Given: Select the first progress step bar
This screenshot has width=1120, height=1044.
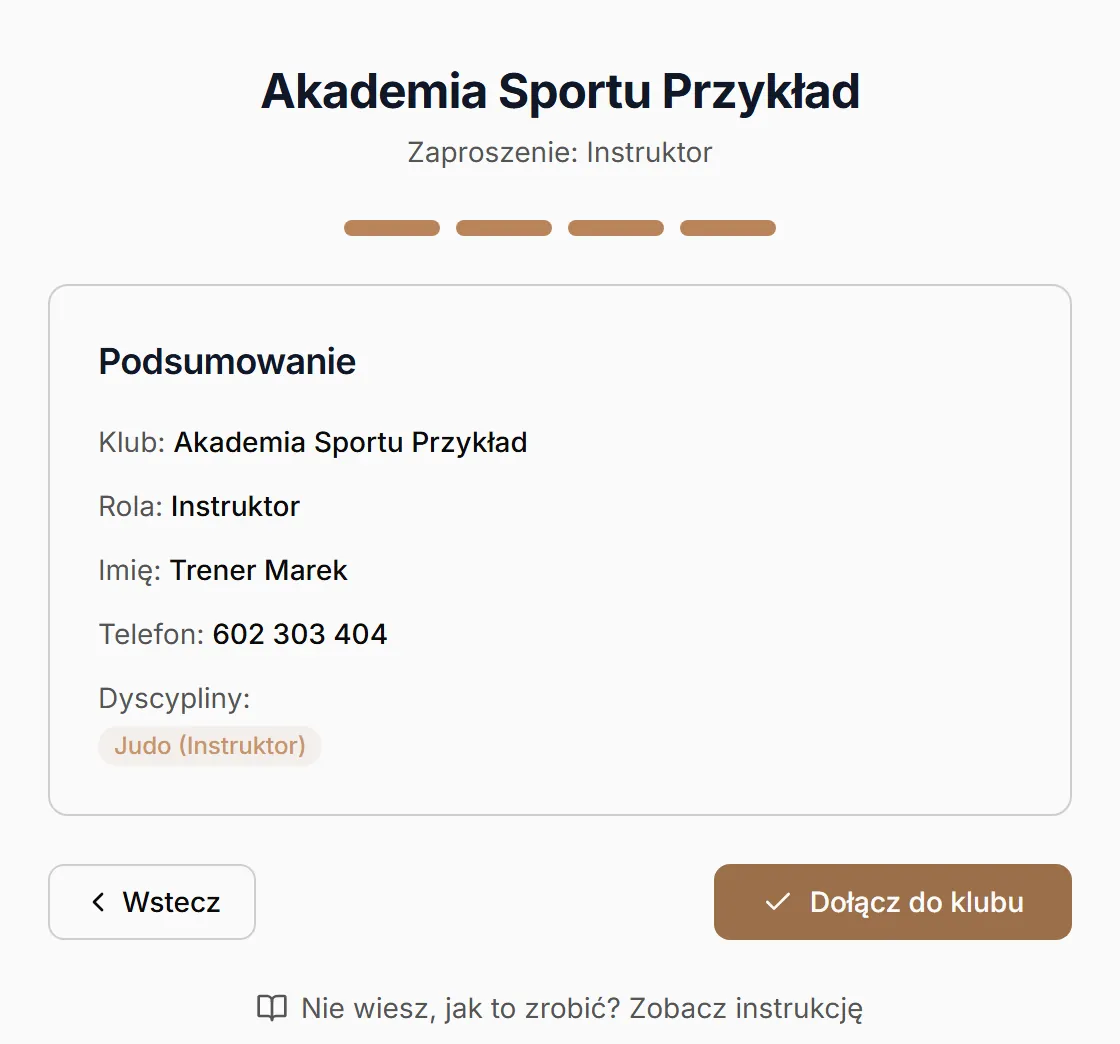Looking at the screenshot, I should pyautogui.click(x=392, y=228).
